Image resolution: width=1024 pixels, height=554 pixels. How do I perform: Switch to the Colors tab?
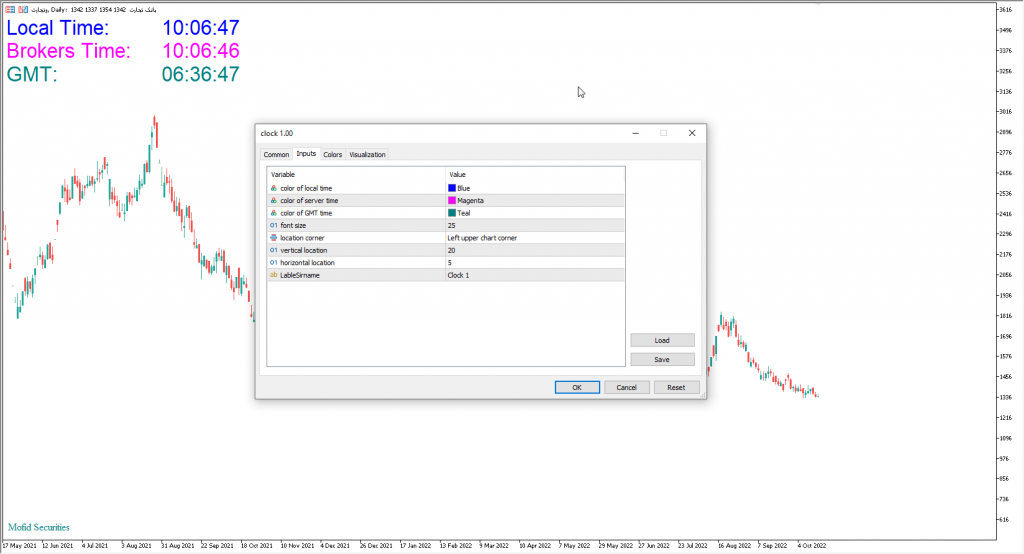(332, 154)
